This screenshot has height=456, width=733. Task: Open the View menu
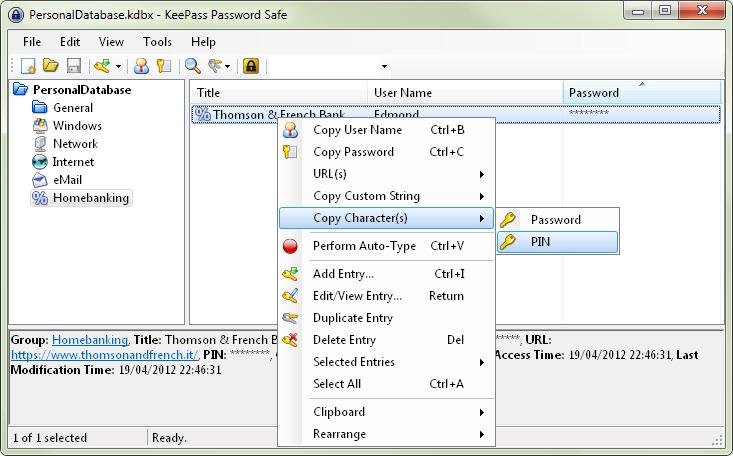tap(111, 42)
